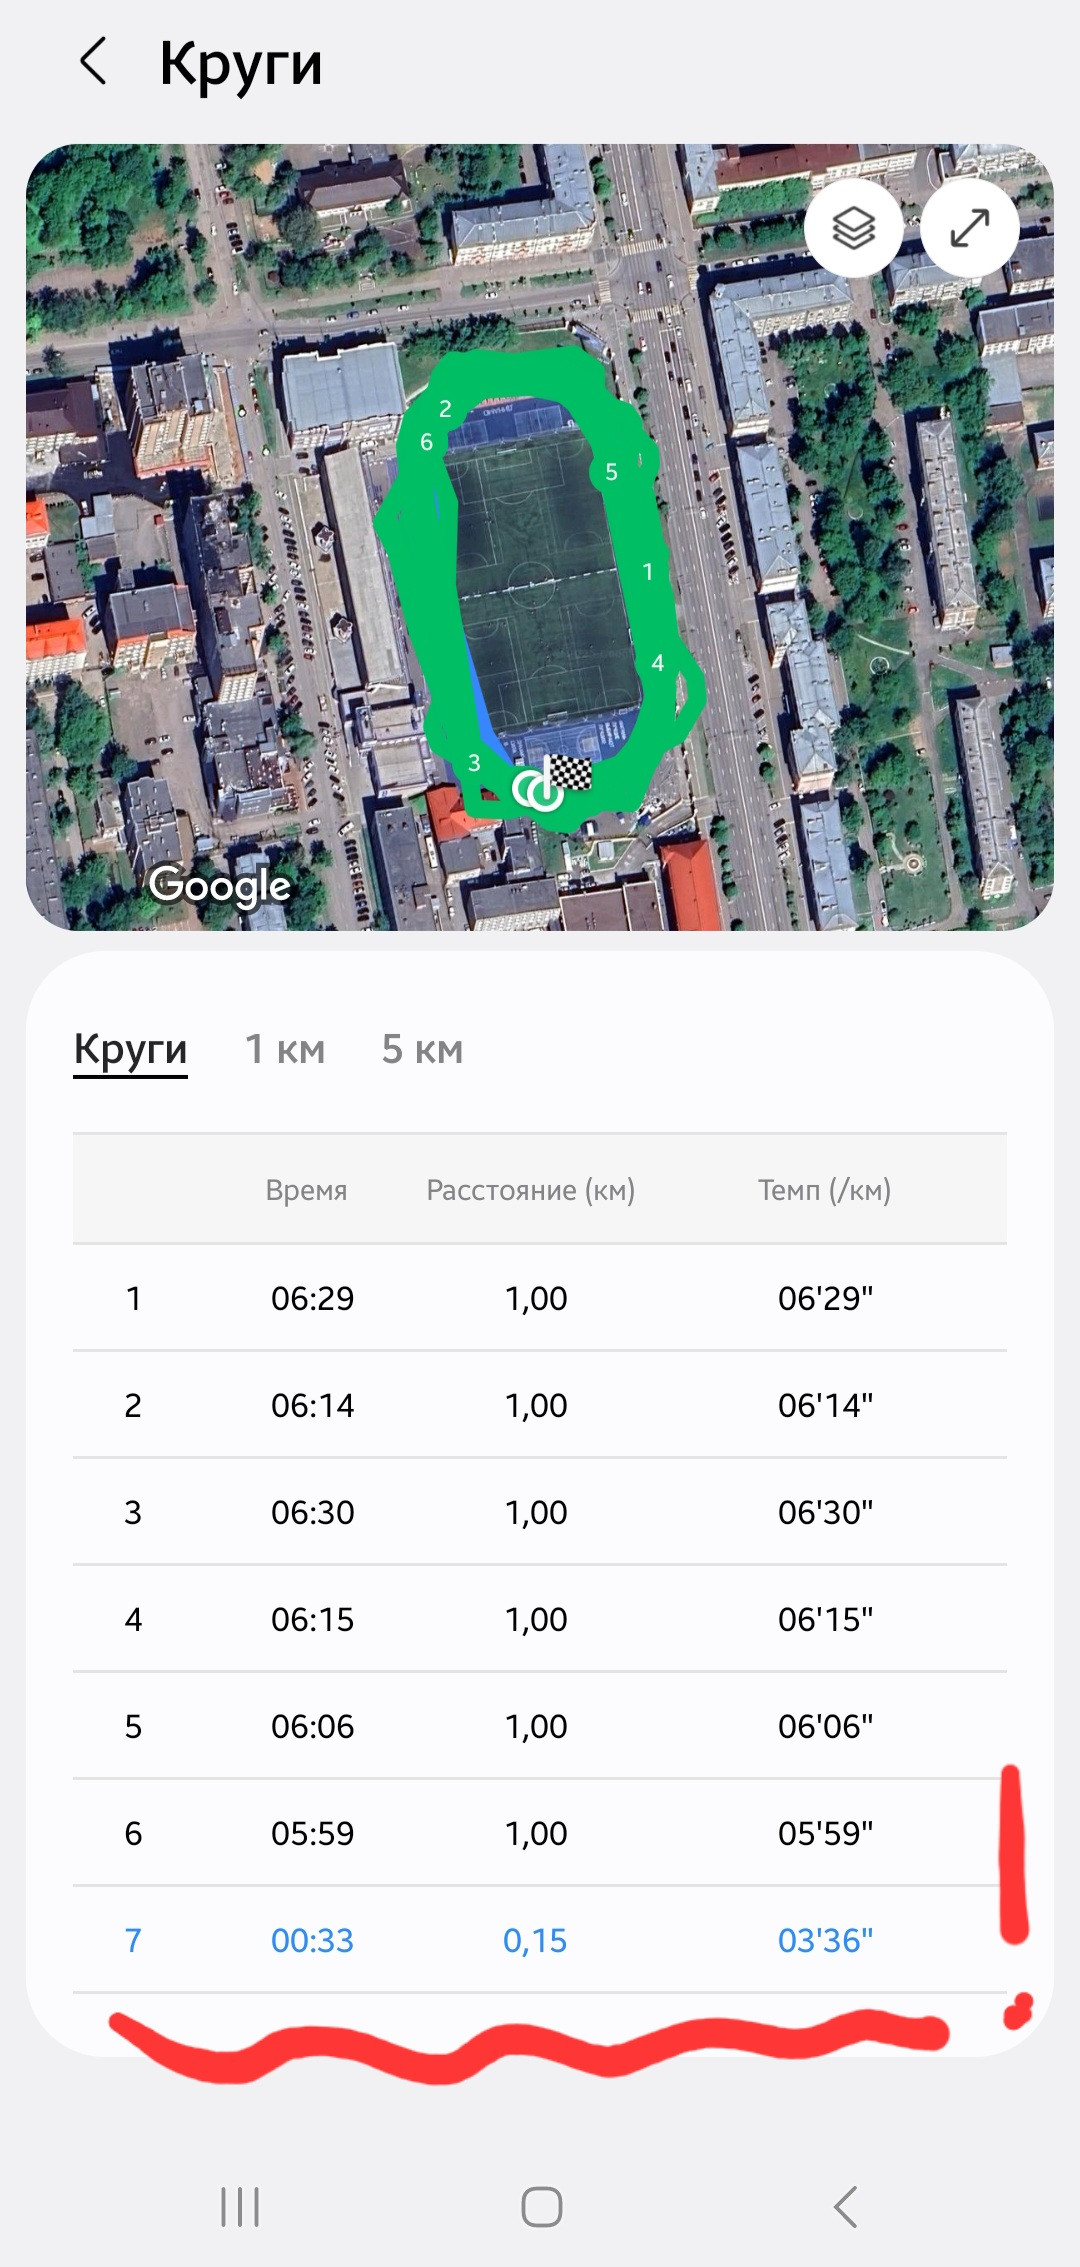Tap the Расстояние (км) column header

pyautogui.click(x=531, y=1190)
